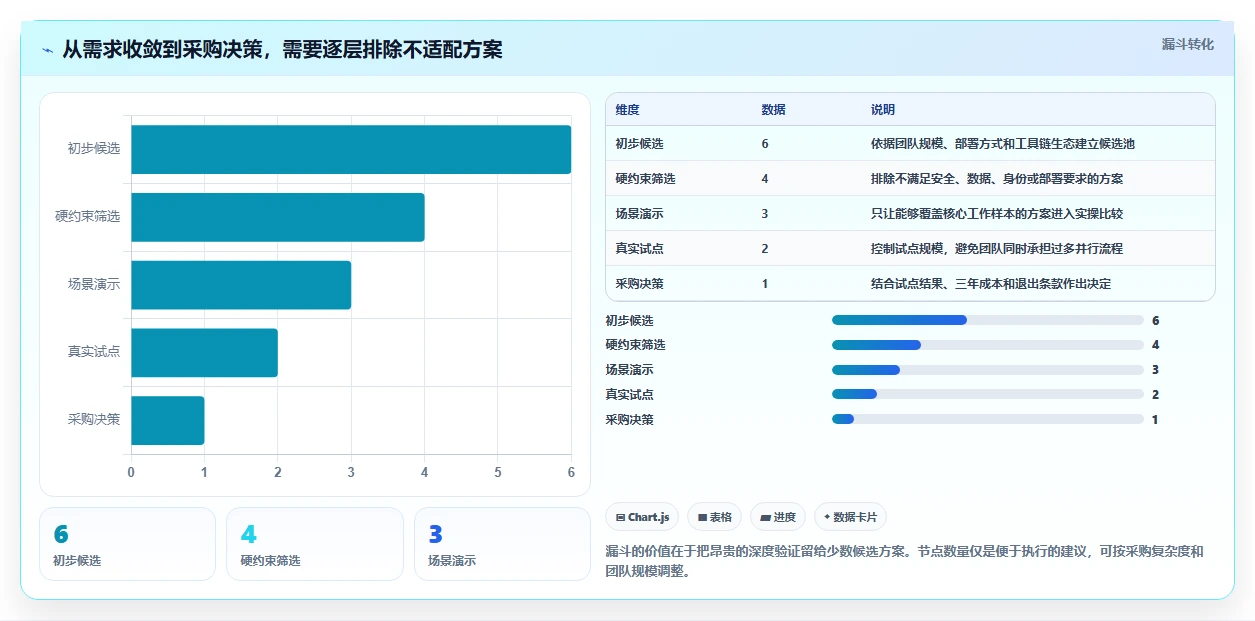This screenshot has width=1255, height=621.
Task: Click the 漏斗转化 label in header
Action: click(1188, 44)
